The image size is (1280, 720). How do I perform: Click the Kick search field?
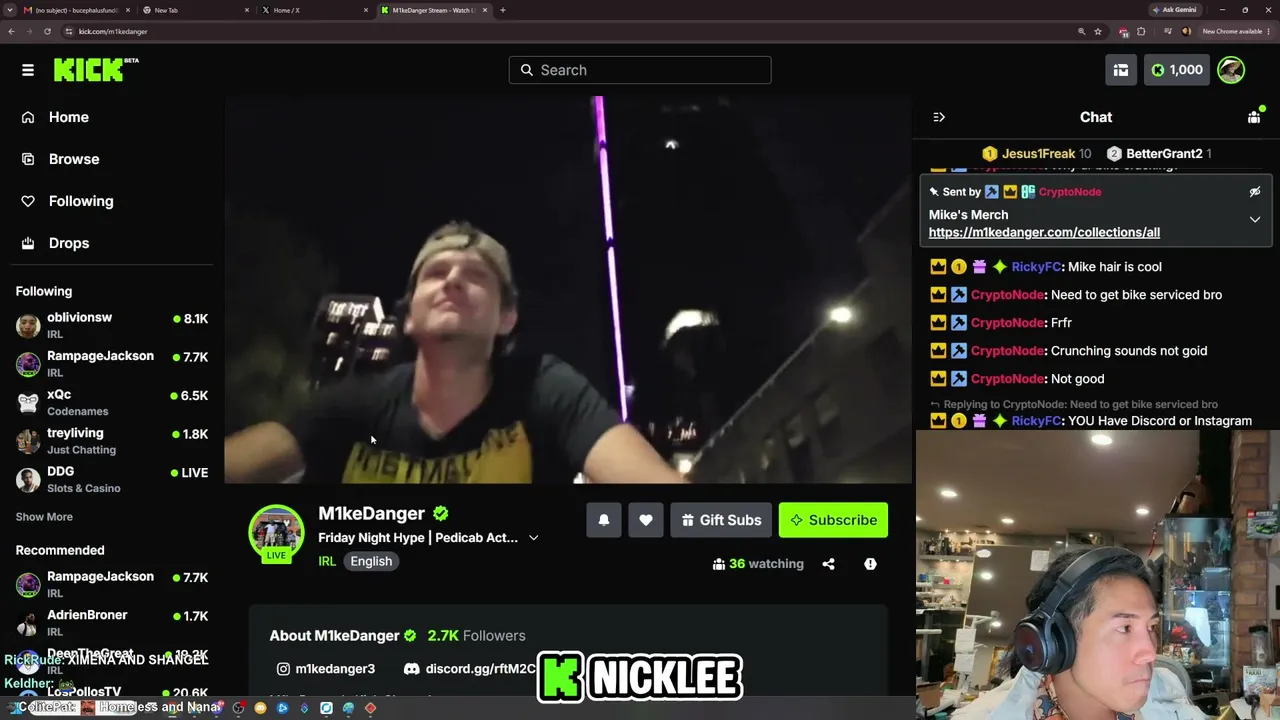coord(640,70)
